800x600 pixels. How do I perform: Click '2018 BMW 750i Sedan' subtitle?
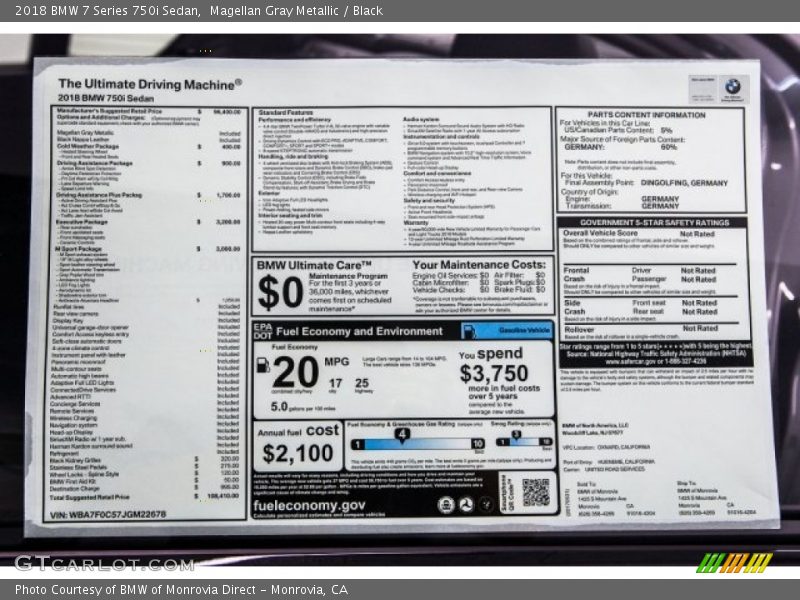click(x=106, y=98)
